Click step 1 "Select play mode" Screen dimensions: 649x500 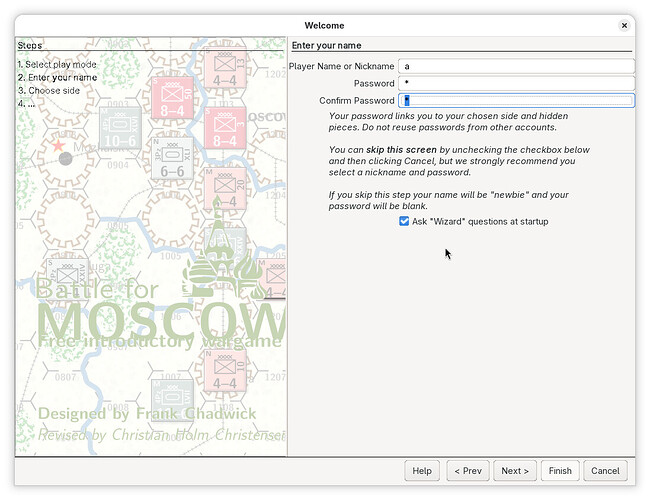57,64
